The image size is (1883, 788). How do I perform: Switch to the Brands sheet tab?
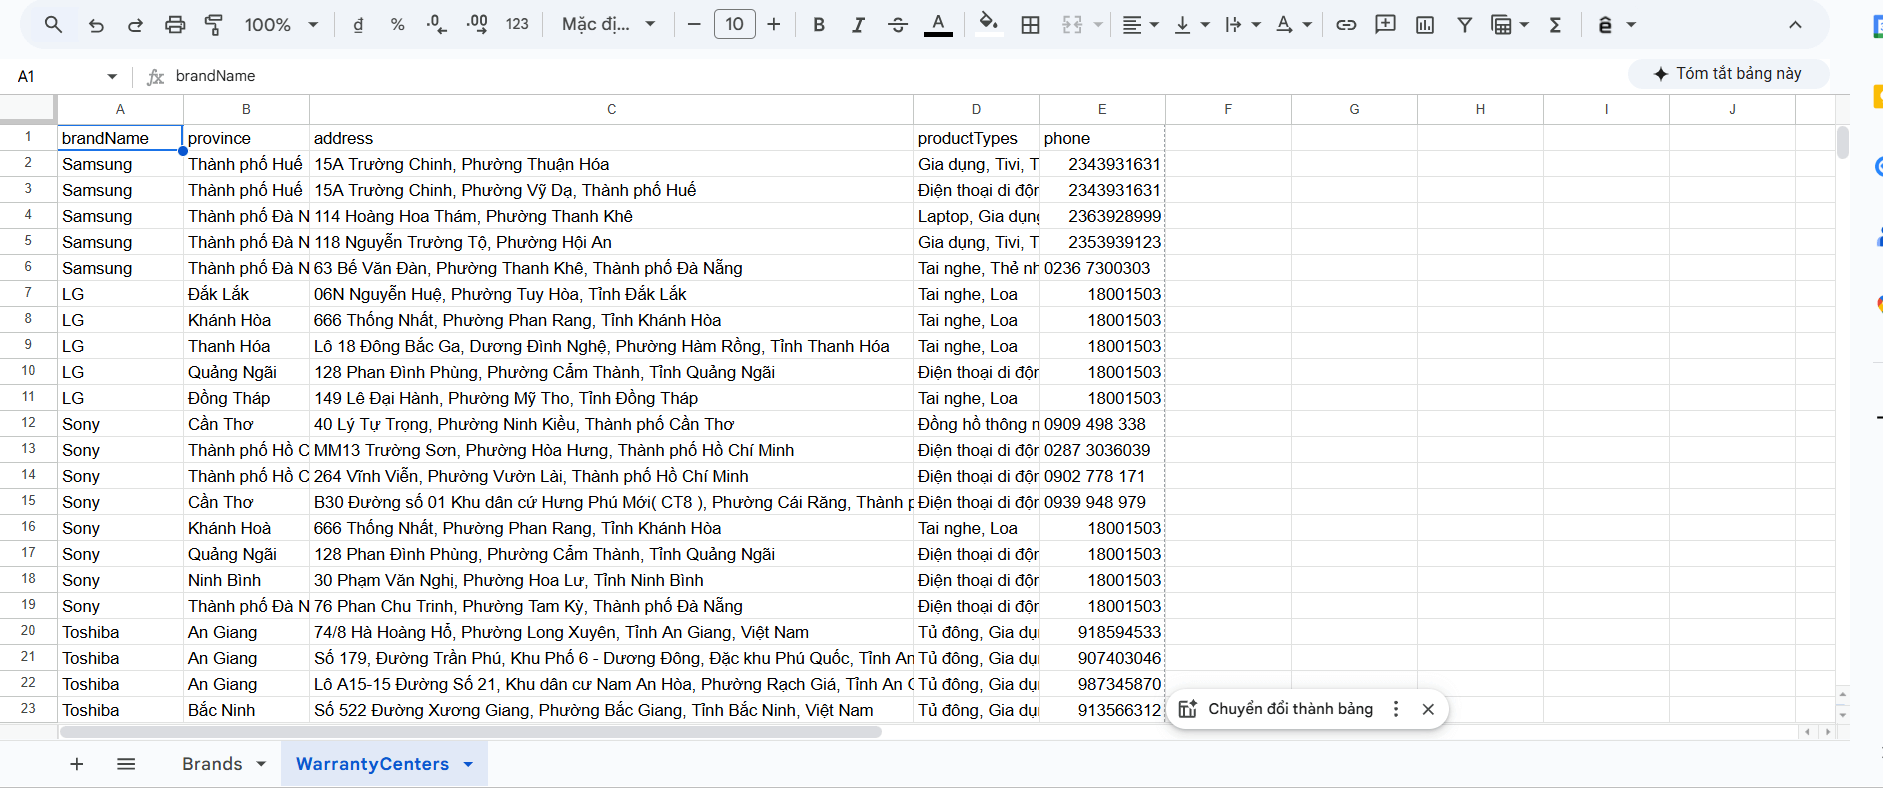click(212, 764)
